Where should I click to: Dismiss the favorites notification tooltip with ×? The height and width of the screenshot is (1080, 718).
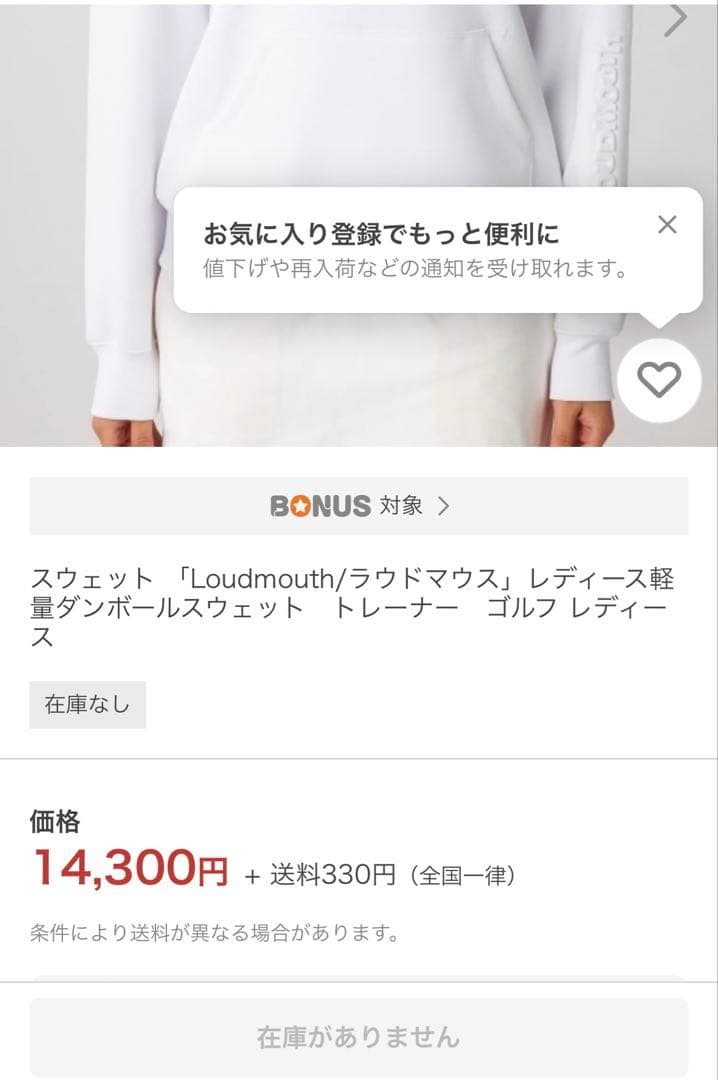668,225
